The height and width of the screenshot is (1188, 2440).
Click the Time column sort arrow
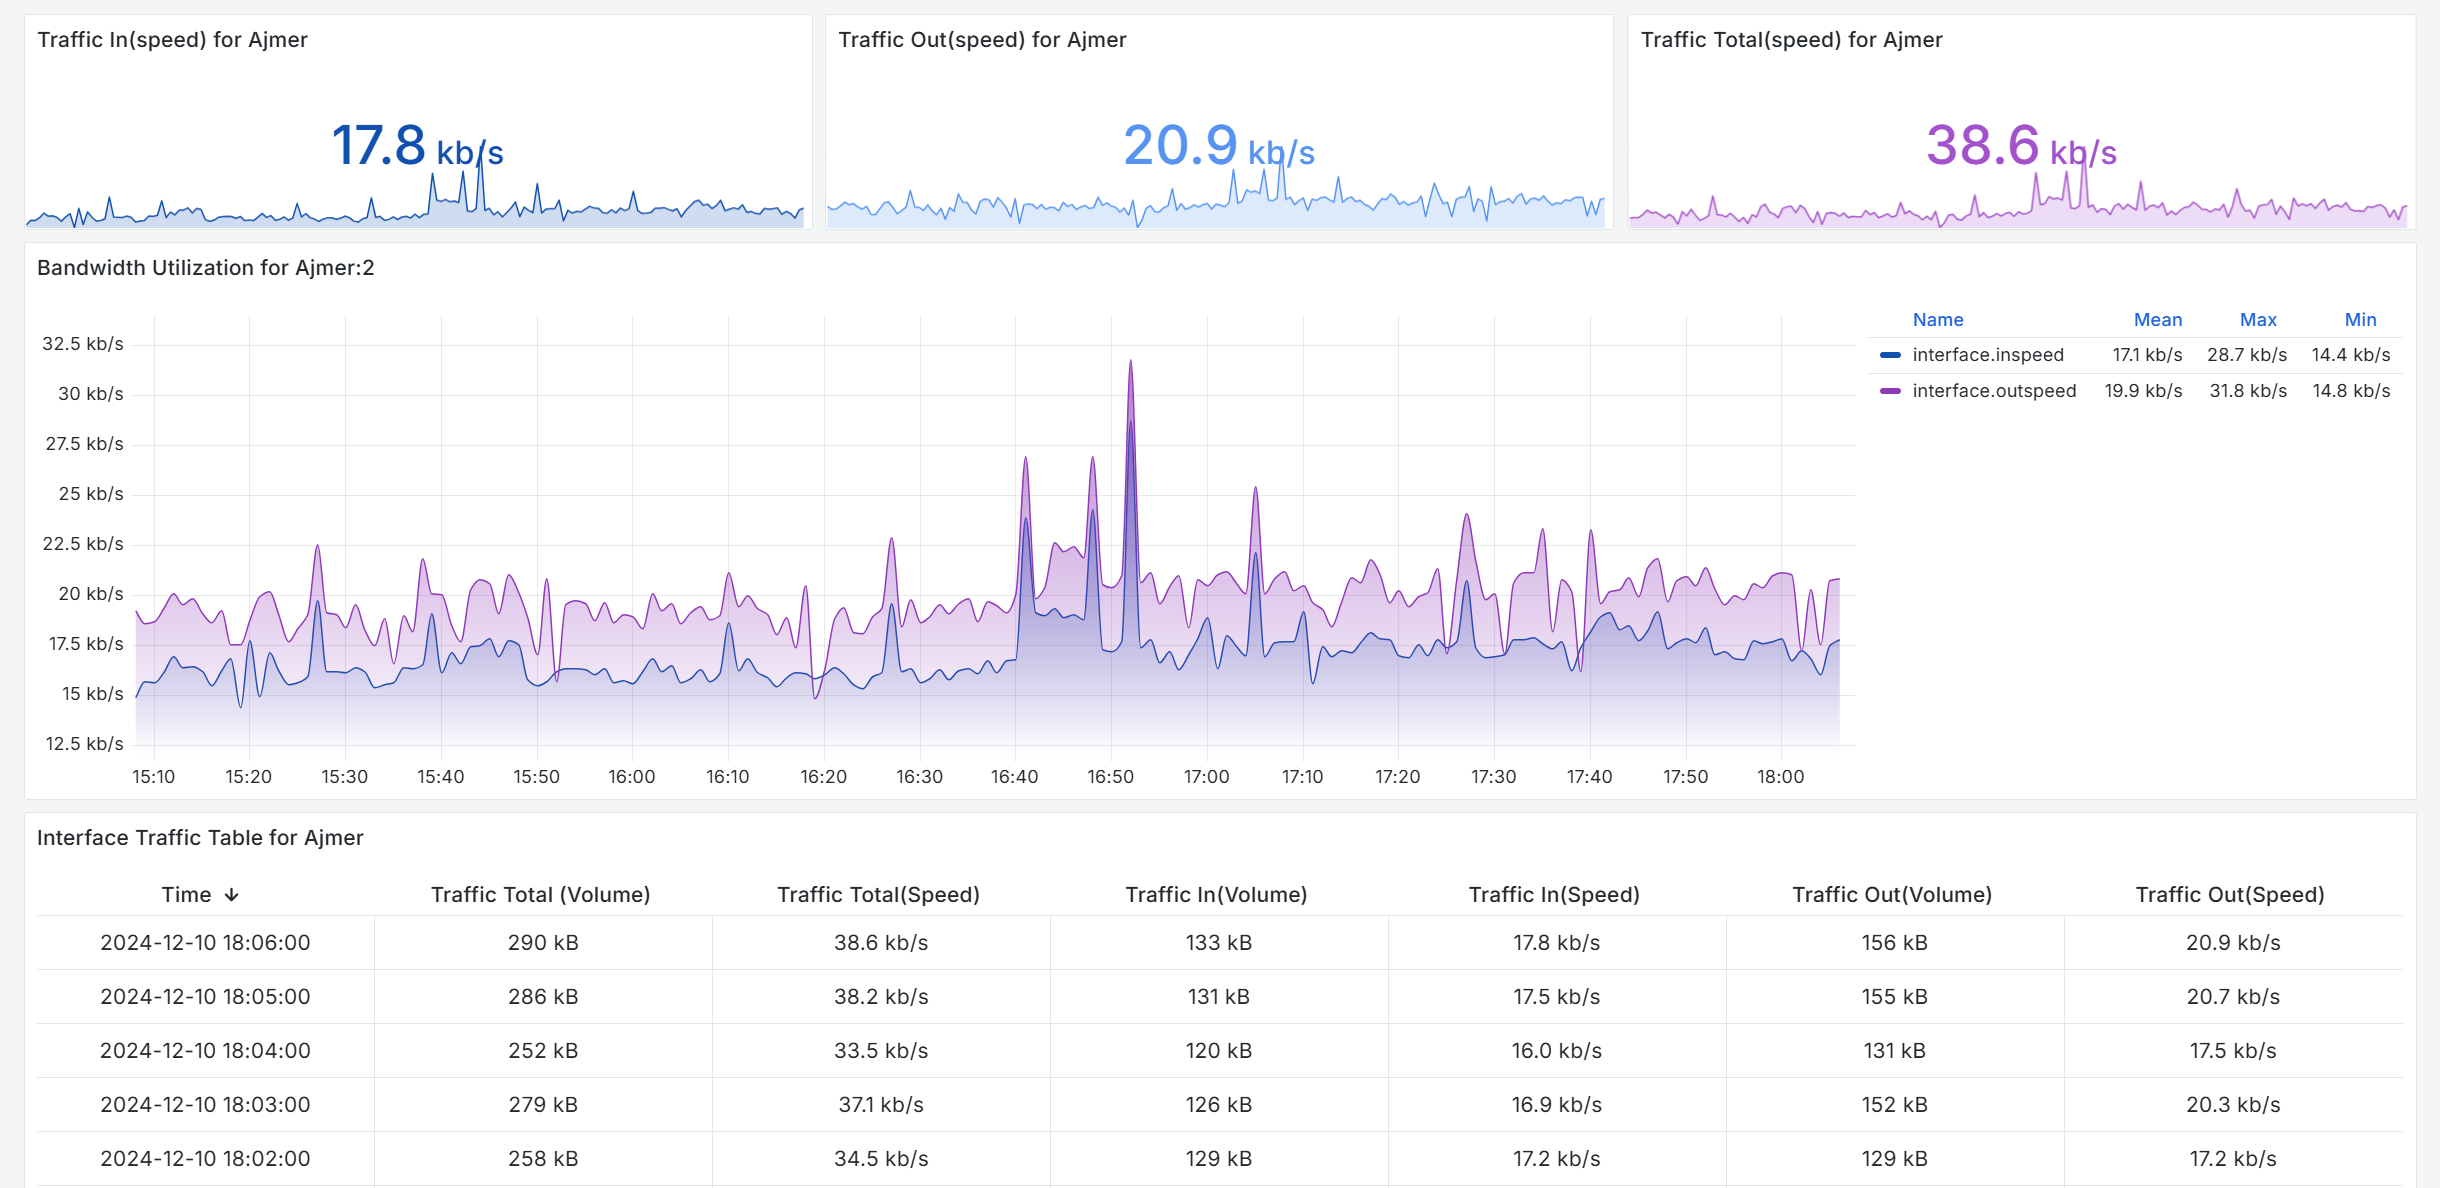(233, 895)
